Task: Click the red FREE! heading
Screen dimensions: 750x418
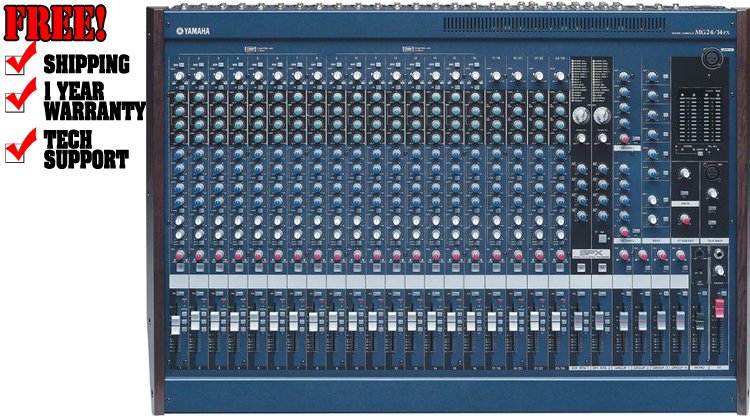Action: tap(55, 23)
